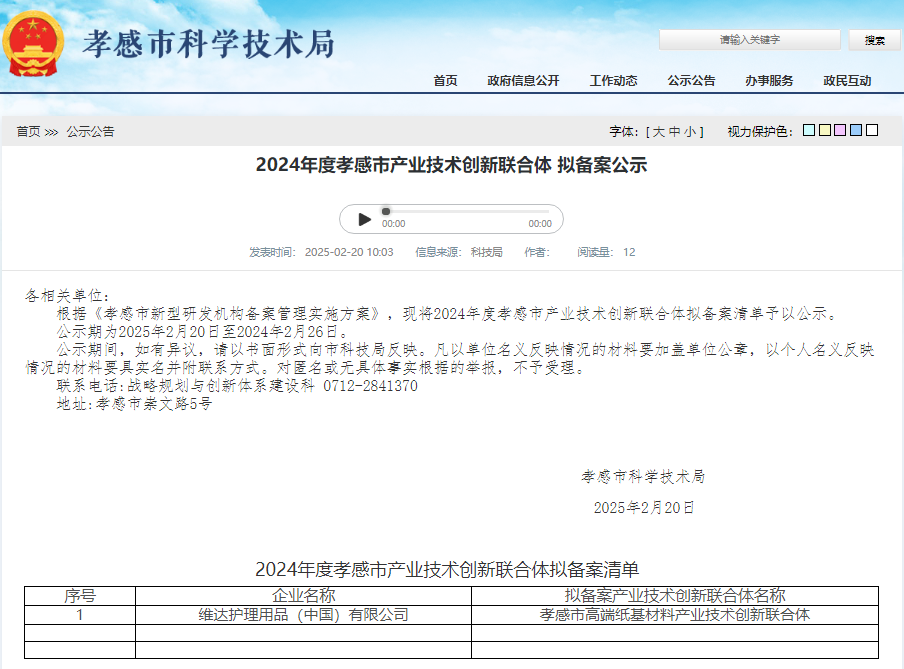904x669 pixels.
Task: Open the 公示公告 navigation tab
Action: pos(691,81)
